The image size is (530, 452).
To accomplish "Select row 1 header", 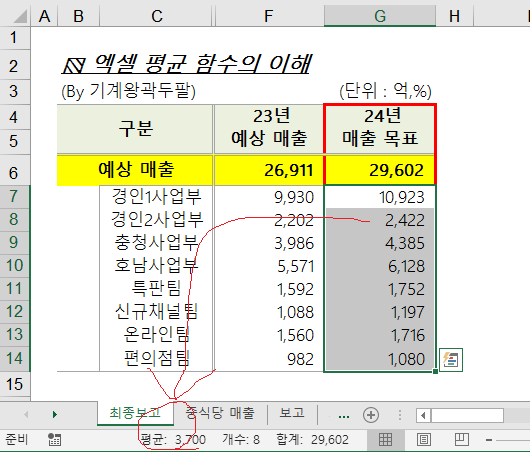I will click(x=15, y=38).
